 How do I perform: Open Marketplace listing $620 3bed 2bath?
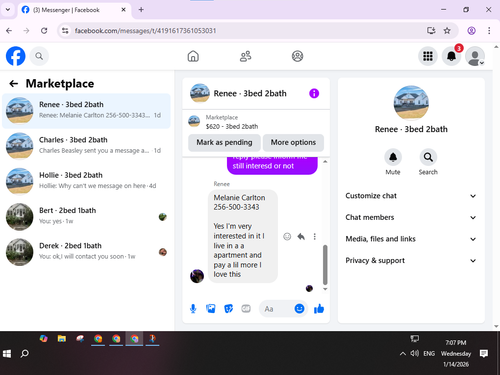click(256, 122)
